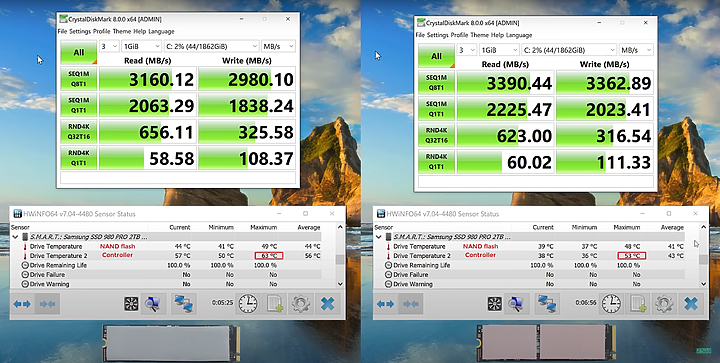Click the blue X icon in HWiNFO timed 0:06:56
Viewport: 720px width, 363px height.
tap(691, 304)
